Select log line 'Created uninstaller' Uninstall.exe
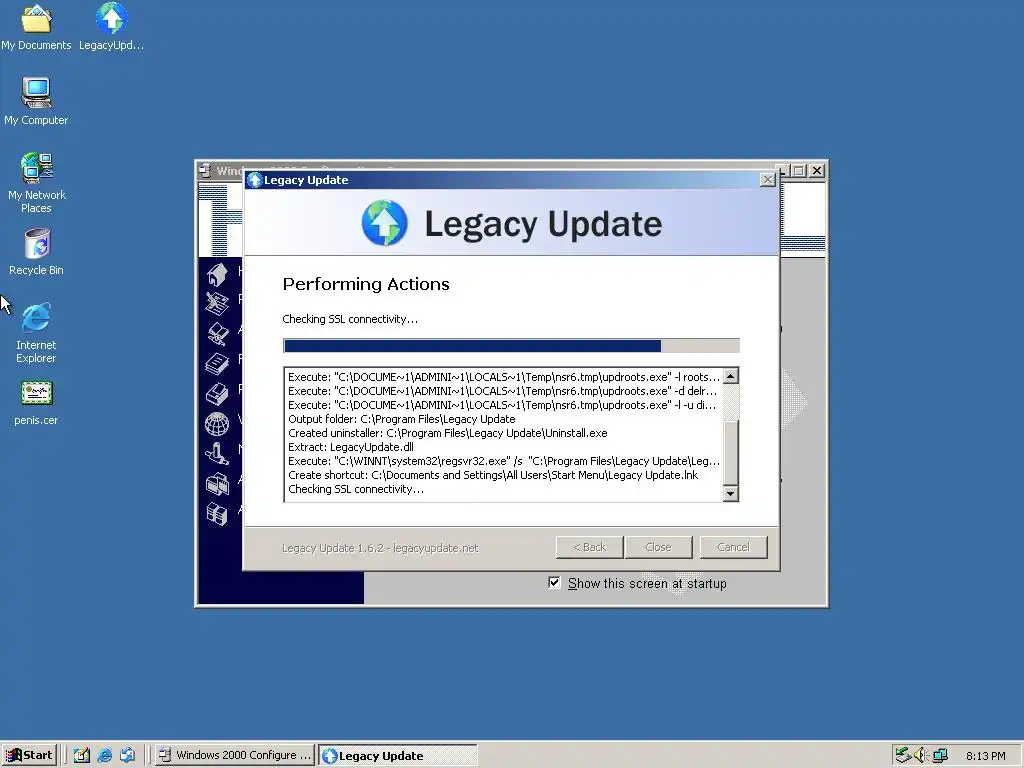This screenshot has height=768, width=1024. (x=447, y=433)
